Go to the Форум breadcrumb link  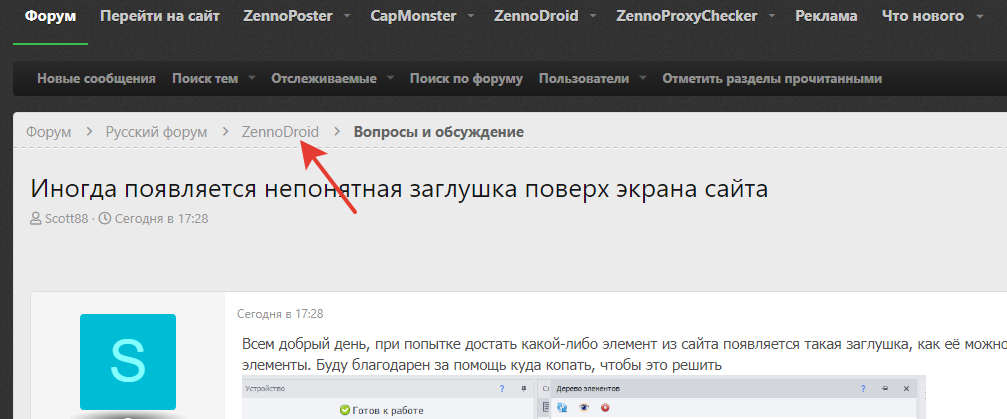point(49,132)
